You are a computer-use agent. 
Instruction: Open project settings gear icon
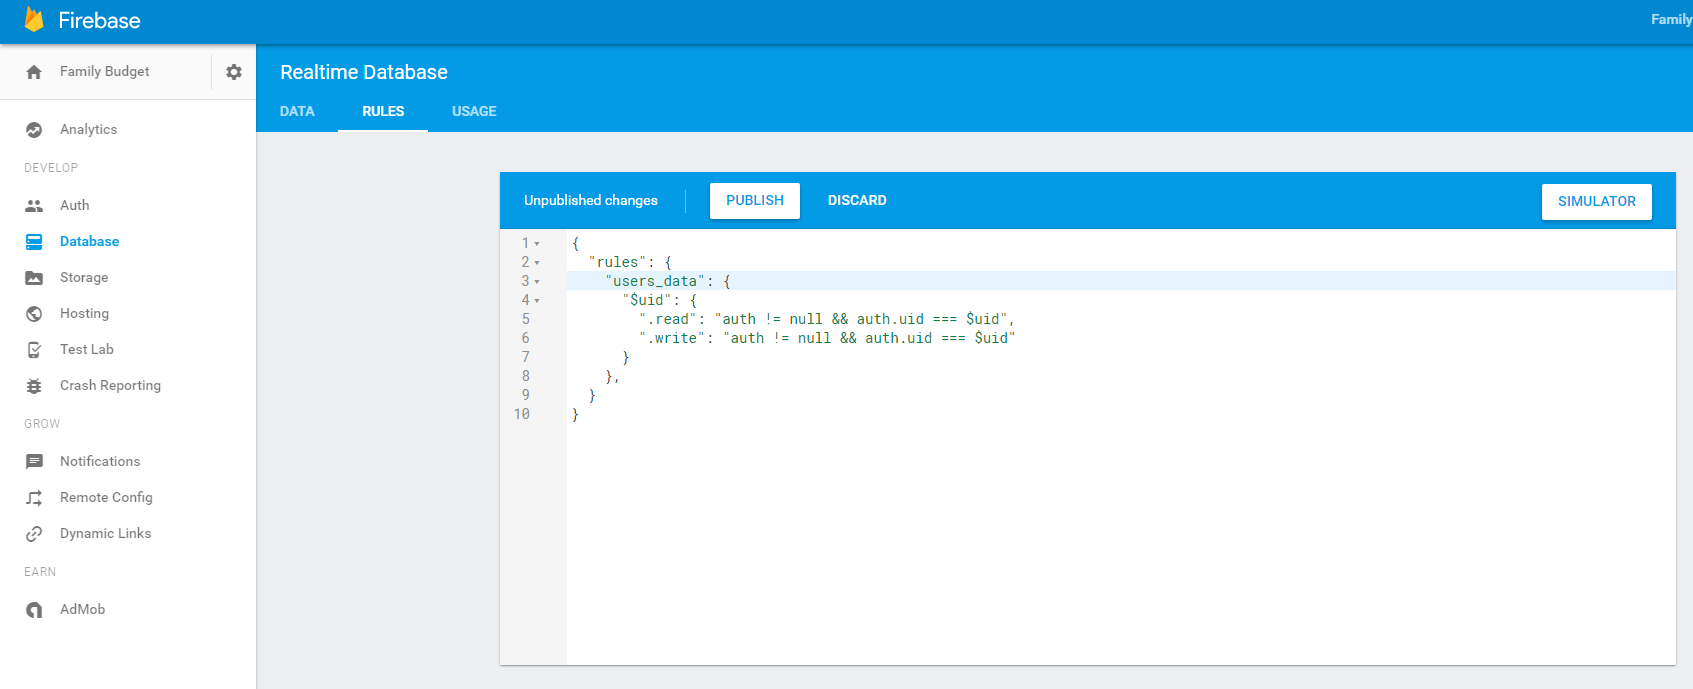point(234,72)
